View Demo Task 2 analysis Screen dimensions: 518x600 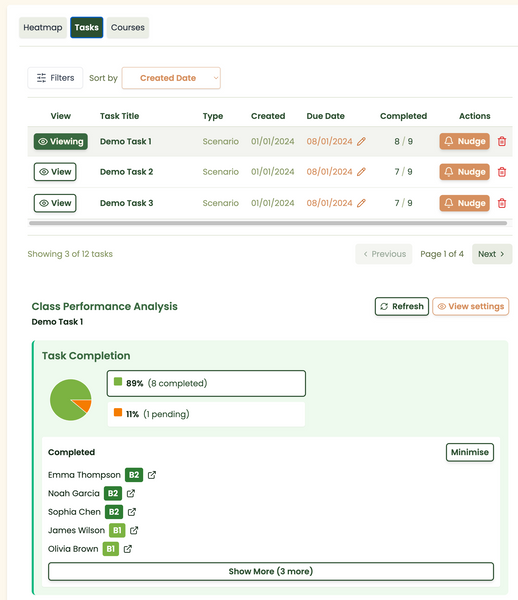pos(55,172)
